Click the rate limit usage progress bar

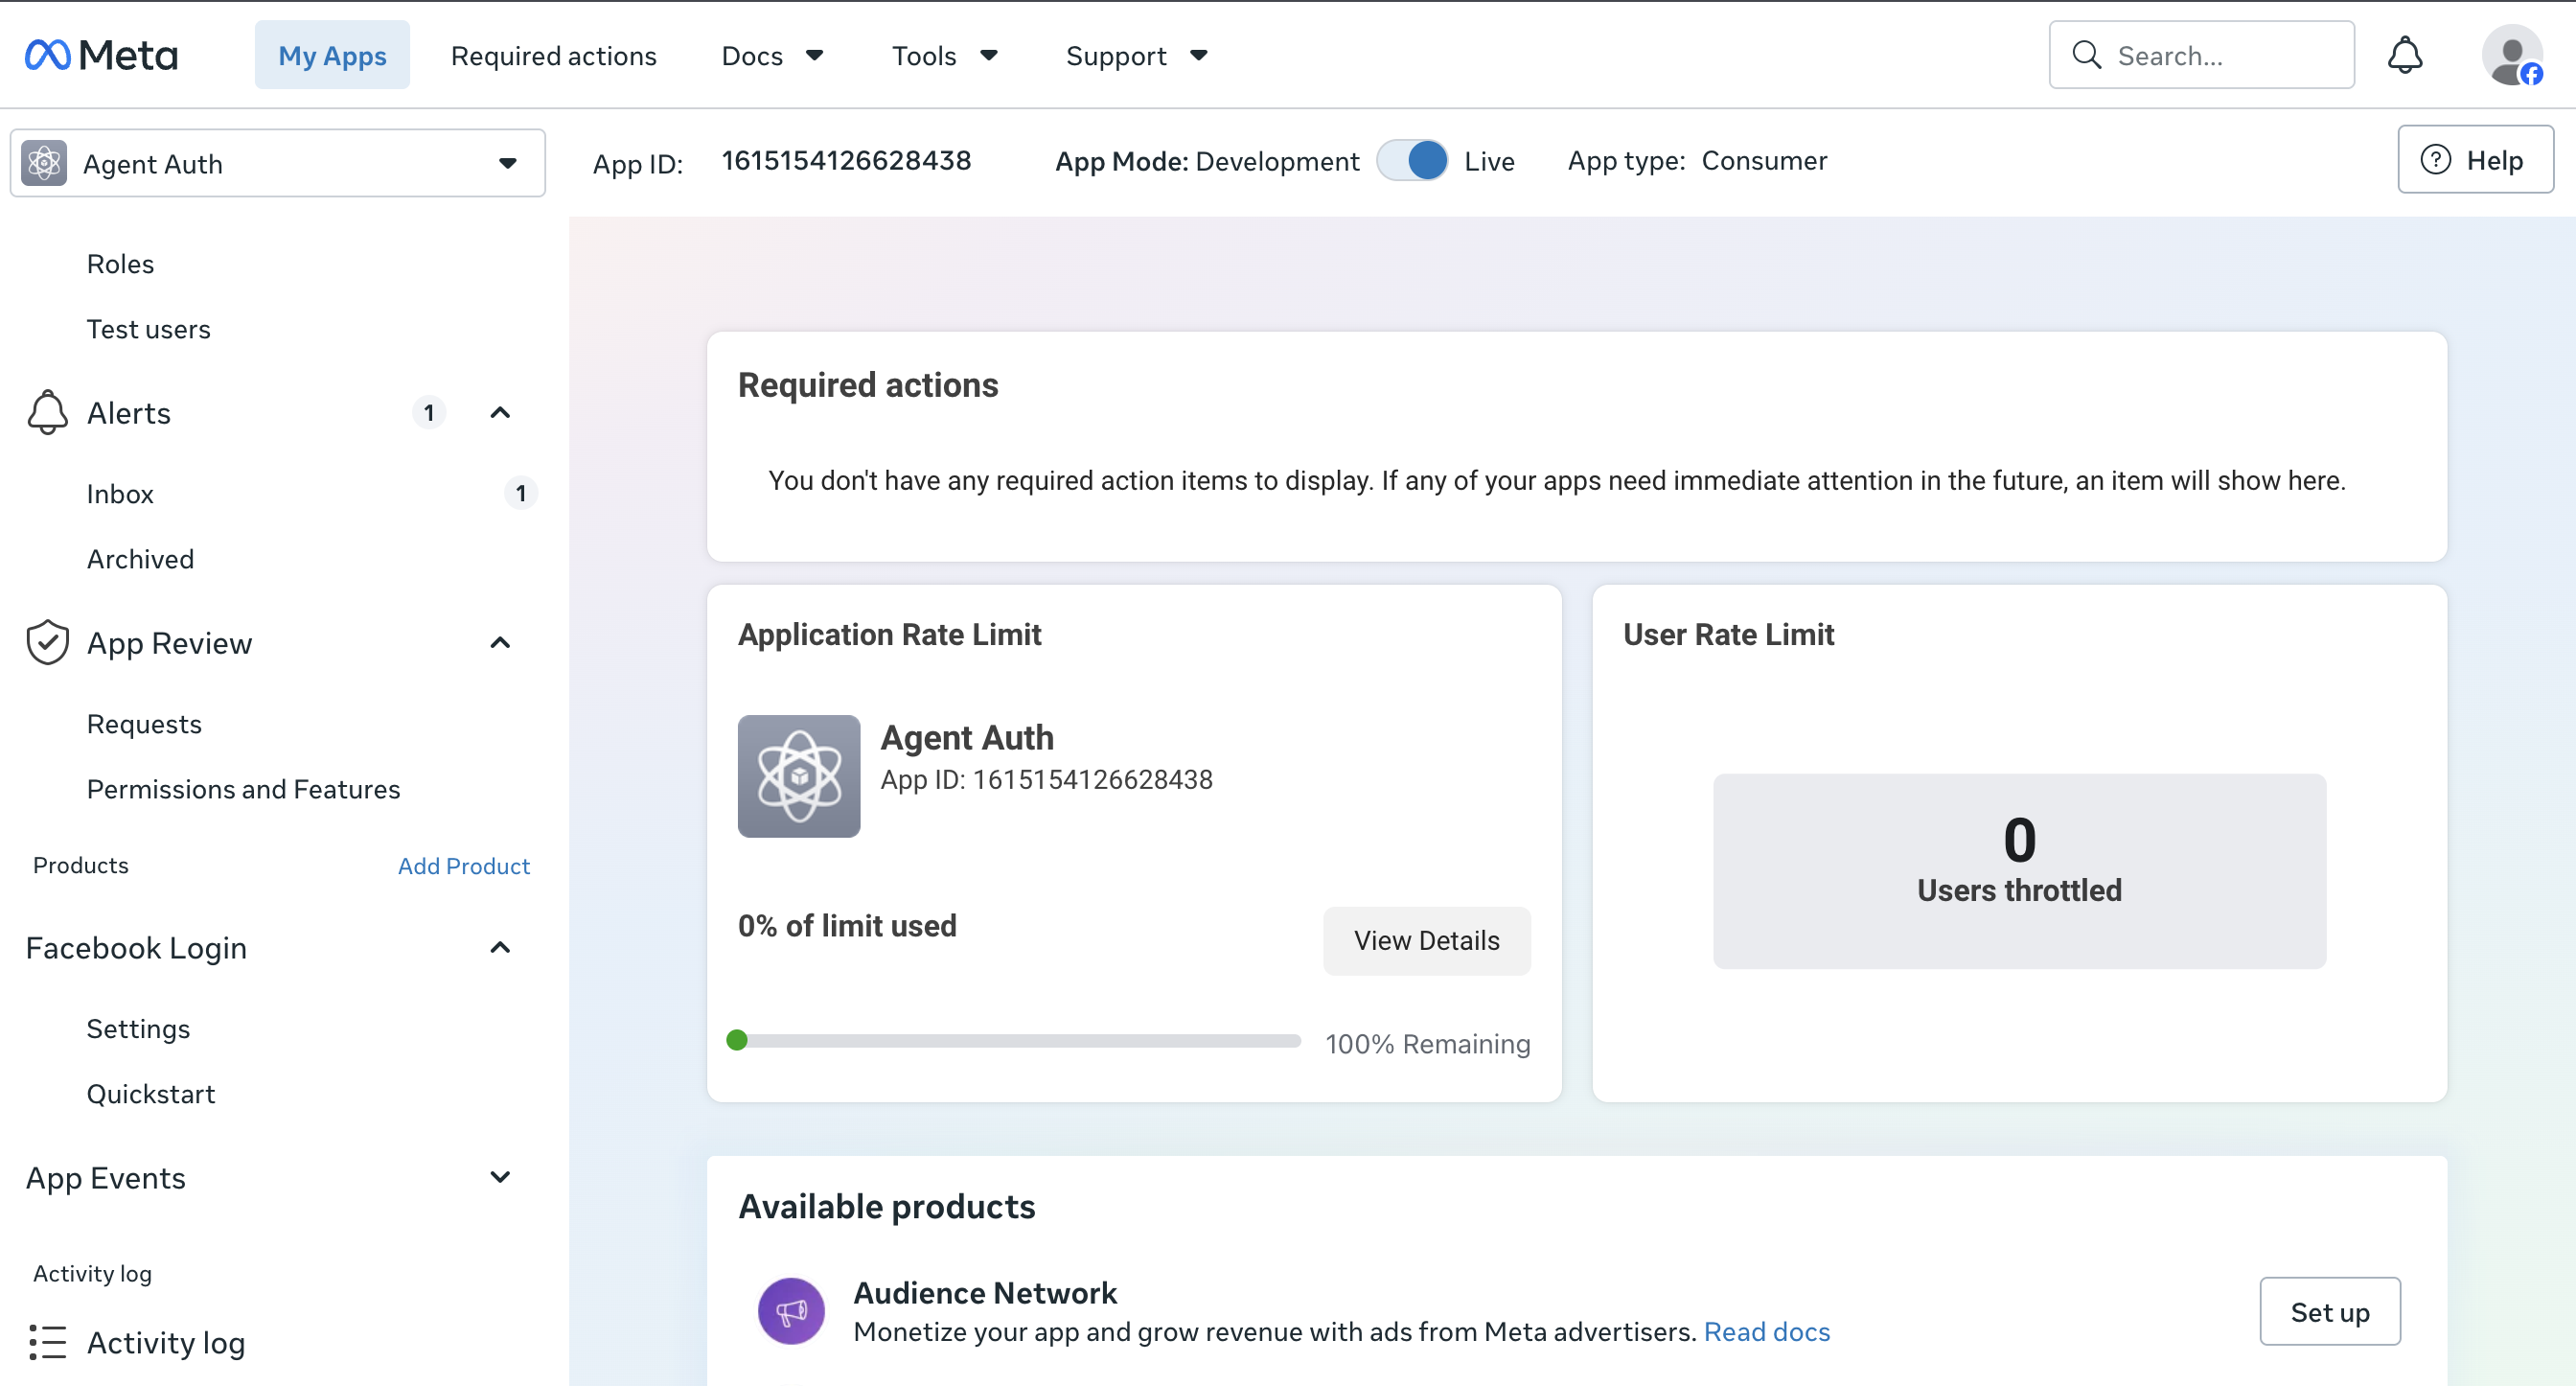[1014, 1040]
